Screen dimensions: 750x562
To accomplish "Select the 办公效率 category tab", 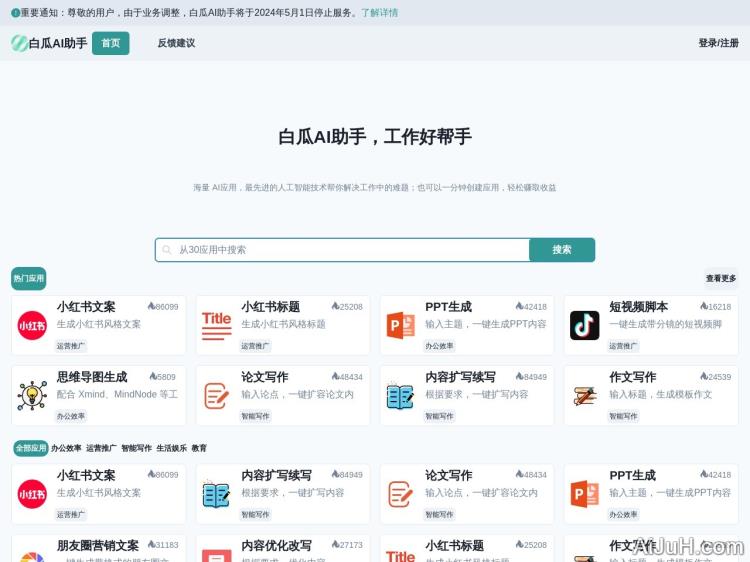I will click(66, 448).
